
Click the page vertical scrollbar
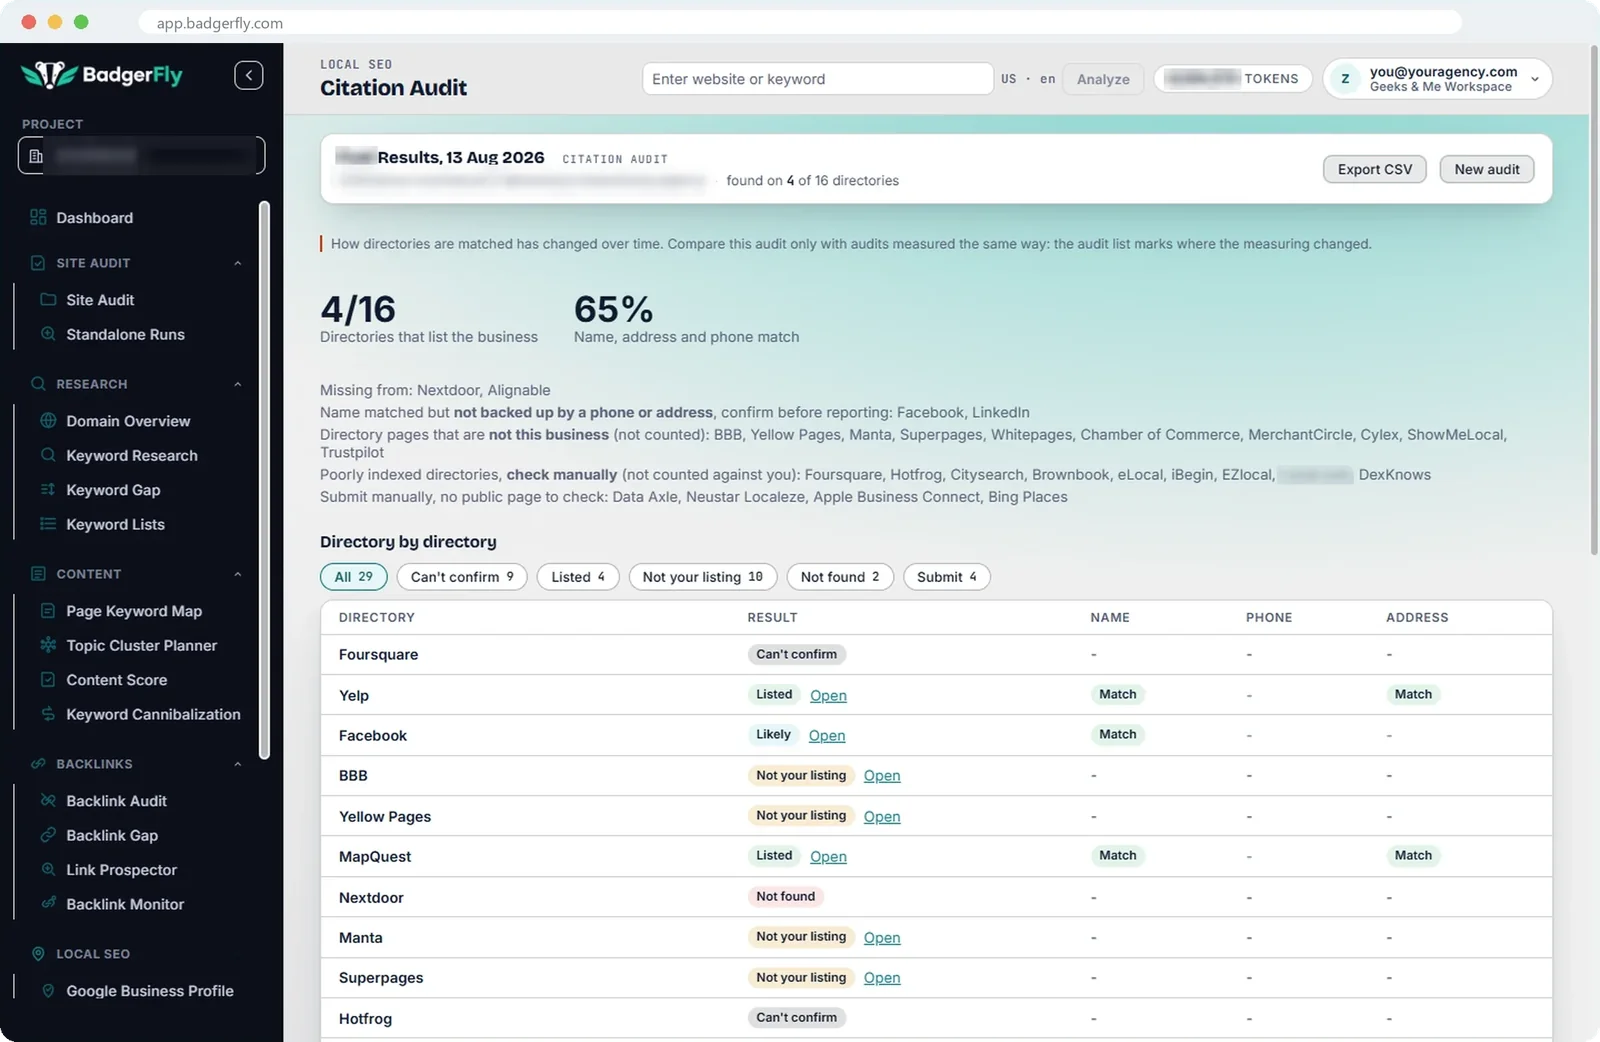pos(1594,300)
